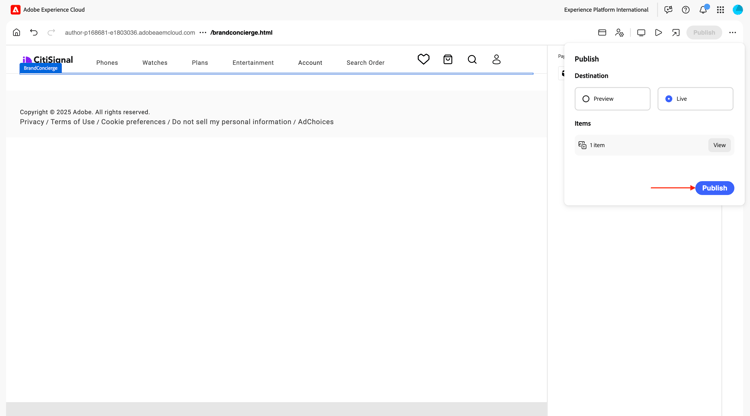Open the more options ellipsis menu
Image resolution: width=750 pixels, height=416 pixels.
coord(732,33)
